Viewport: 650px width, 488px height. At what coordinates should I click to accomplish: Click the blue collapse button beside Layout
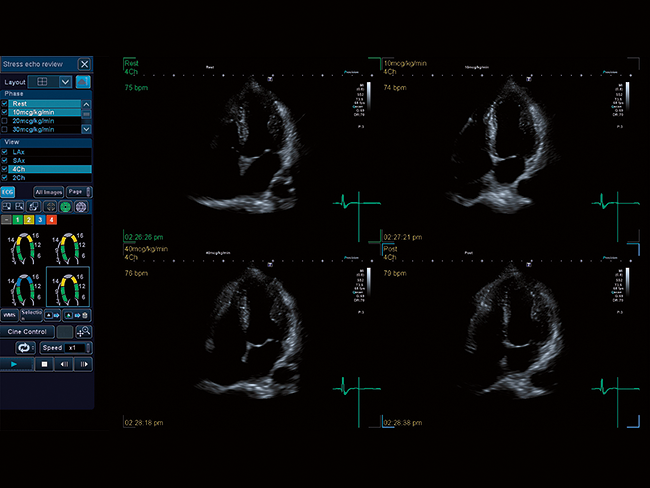click(x=83, y=82)
